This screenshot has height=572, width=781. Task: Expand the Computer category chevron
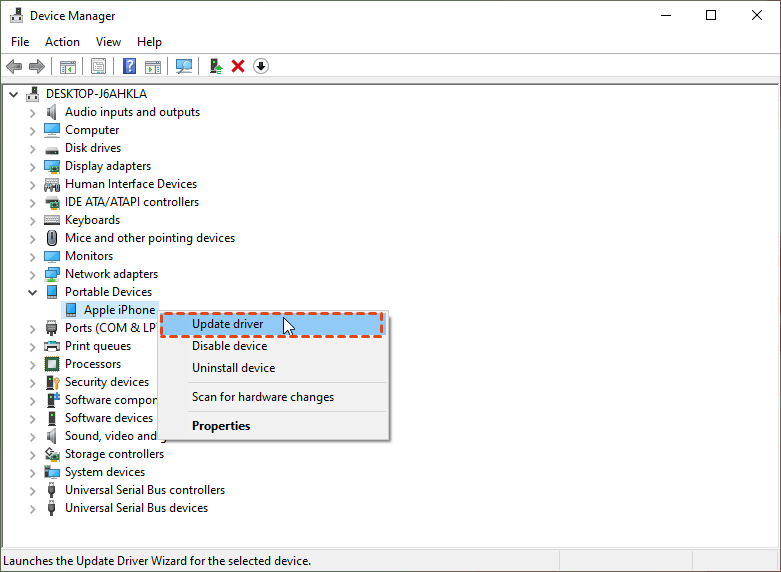point(32,131)
